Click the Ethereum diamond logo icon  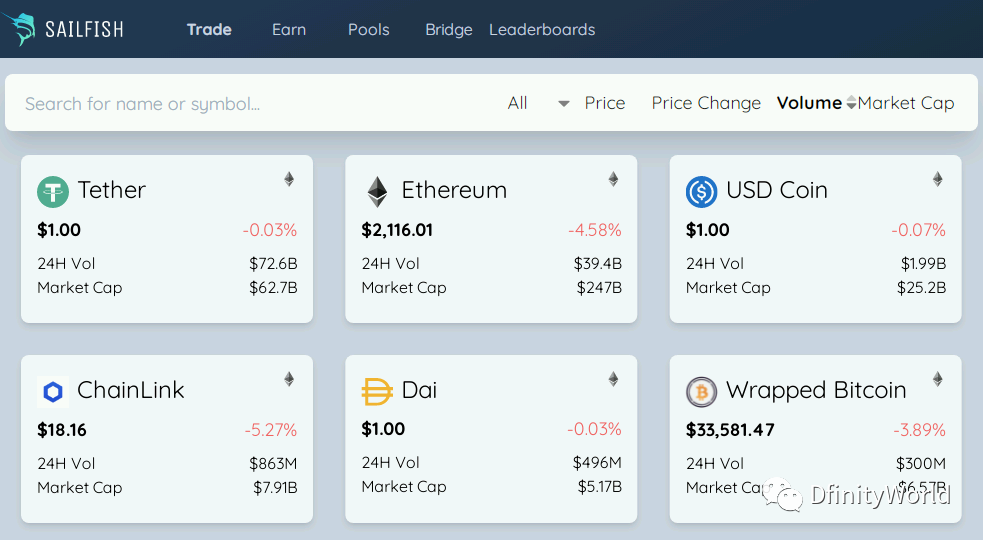click(x=377, y=192)
